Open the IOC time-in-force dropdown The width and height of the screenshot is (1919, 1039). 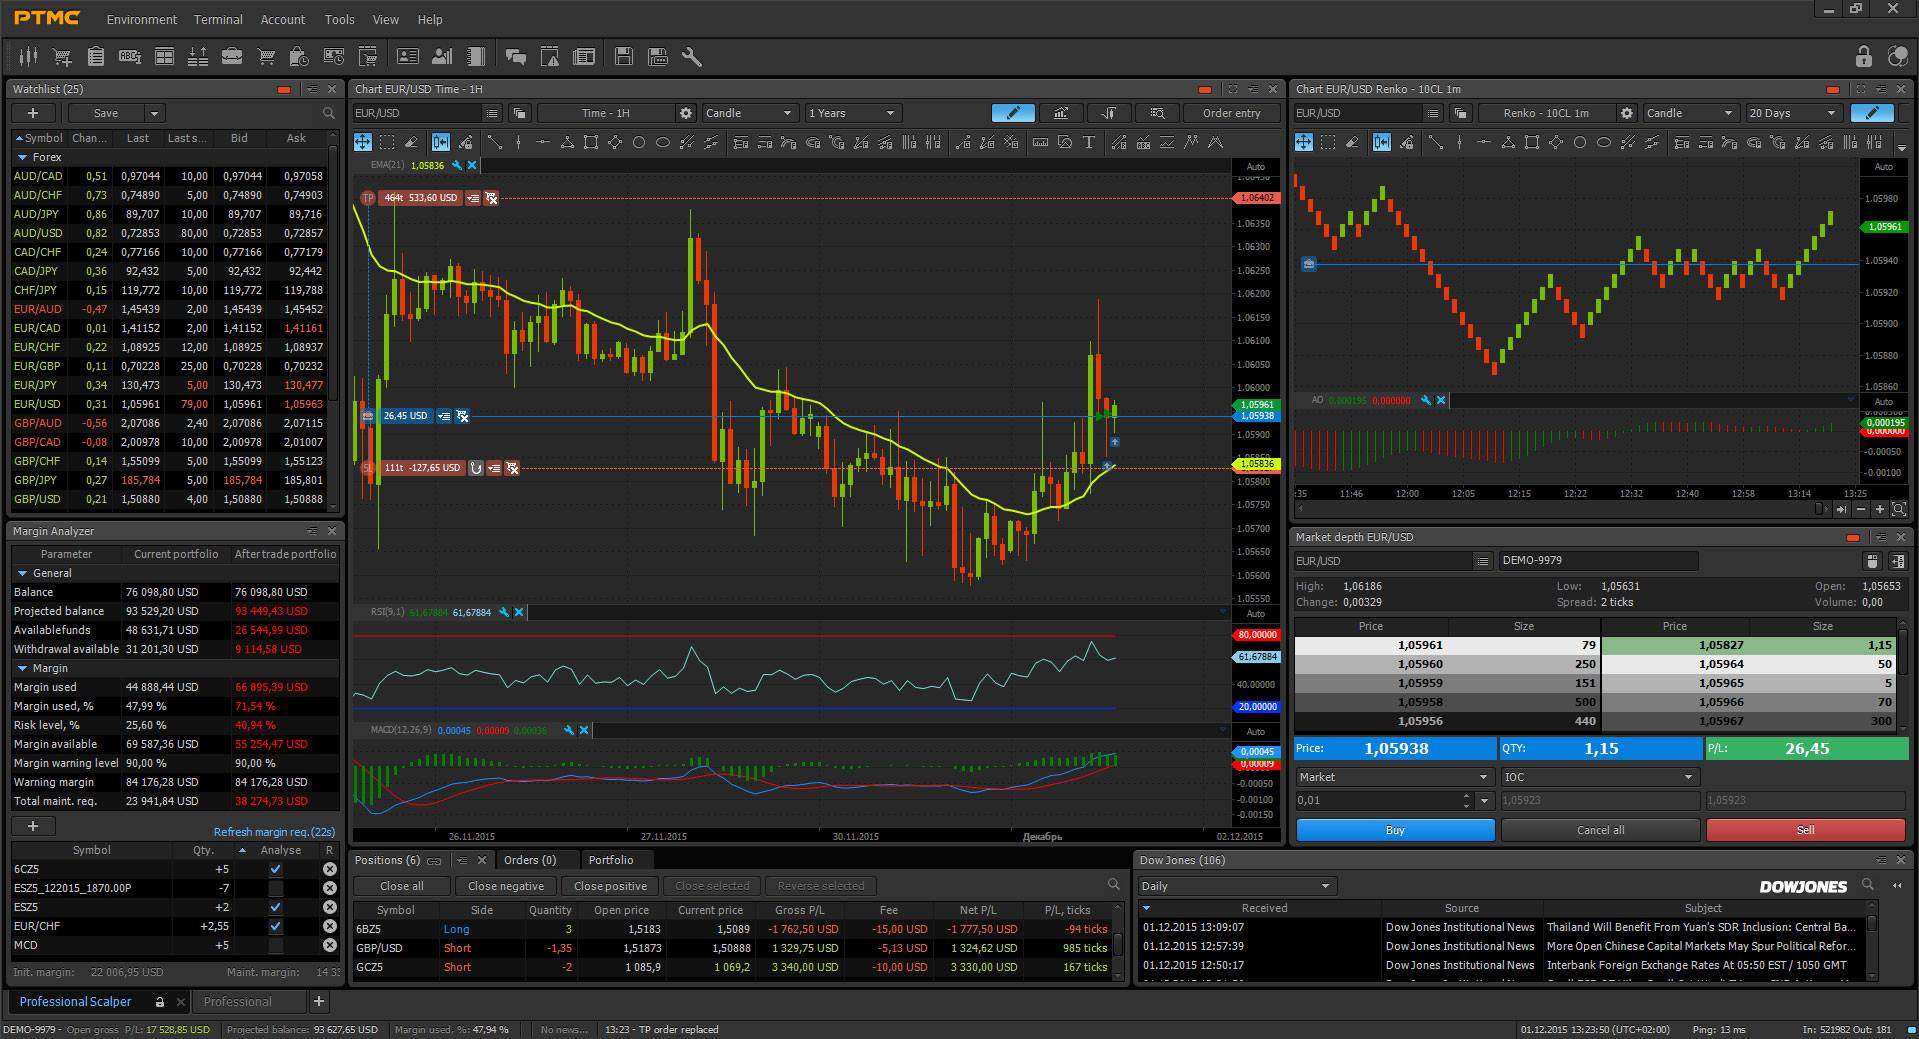[1600, 777]
